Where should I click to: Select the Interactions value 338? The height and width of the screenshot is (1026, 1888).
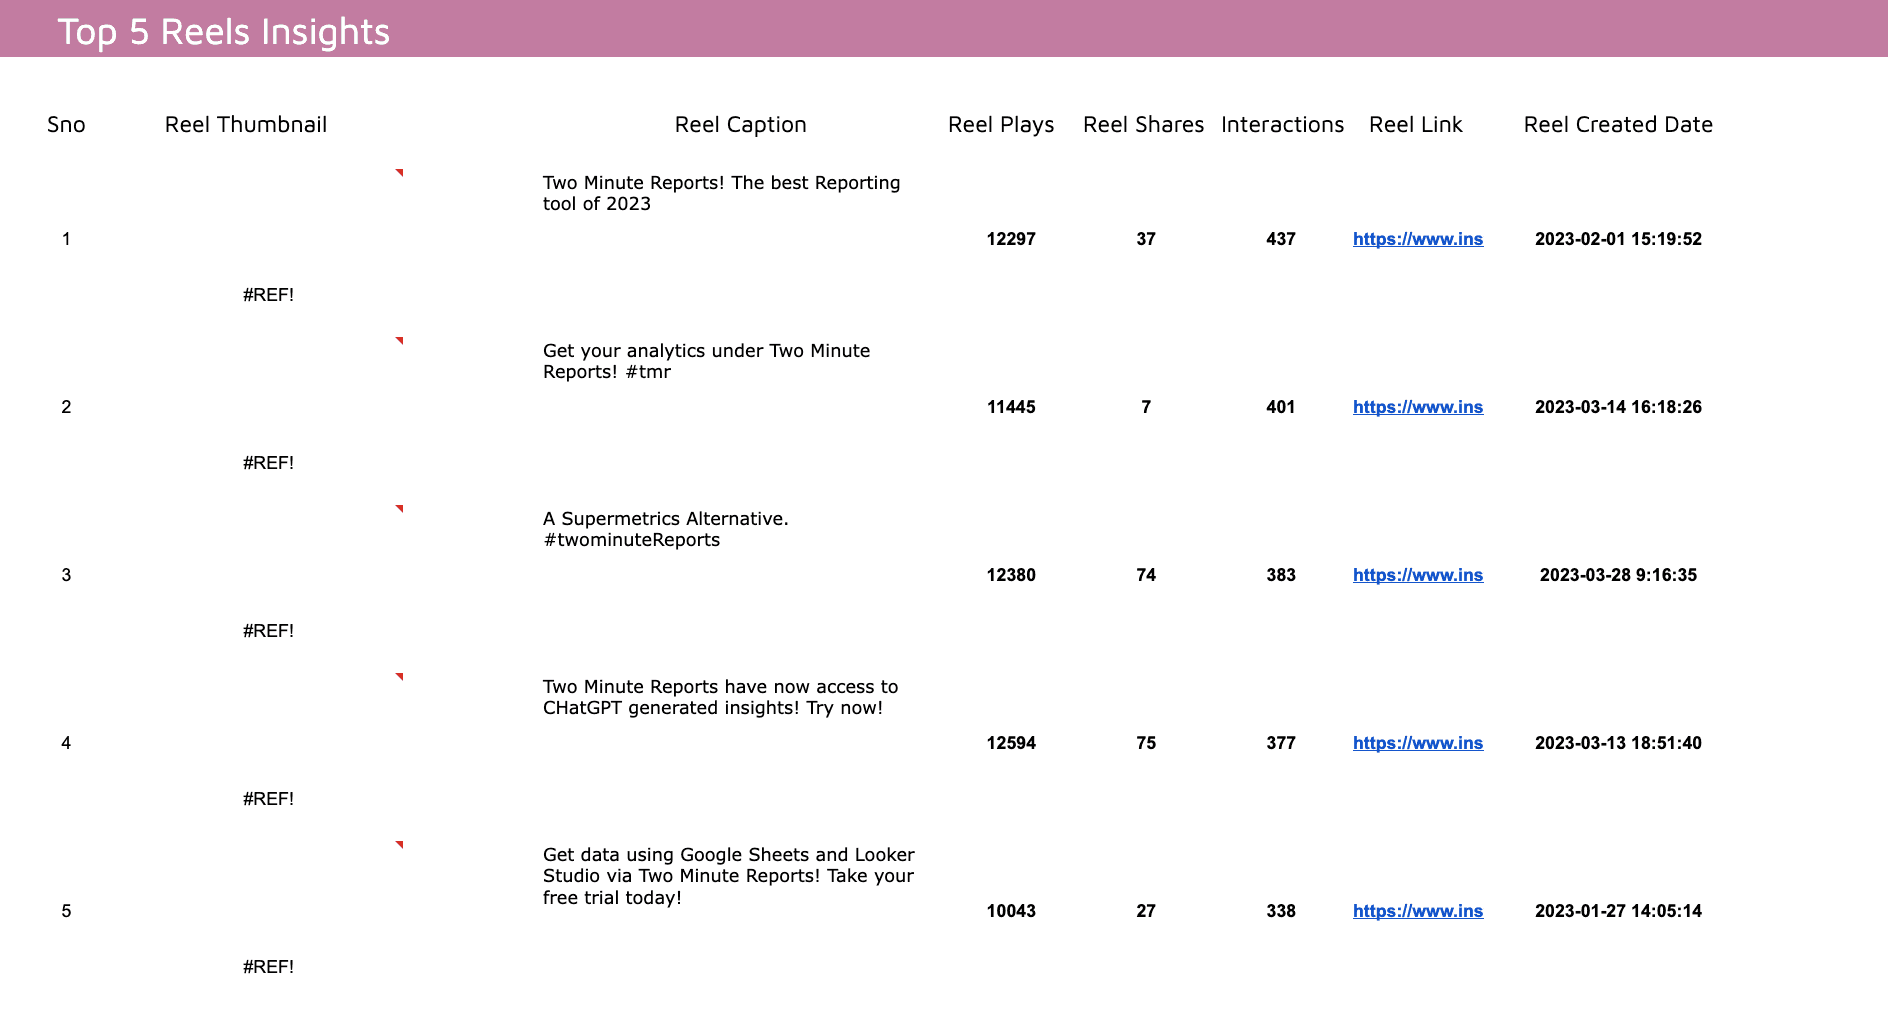[x=1281, y=911]
